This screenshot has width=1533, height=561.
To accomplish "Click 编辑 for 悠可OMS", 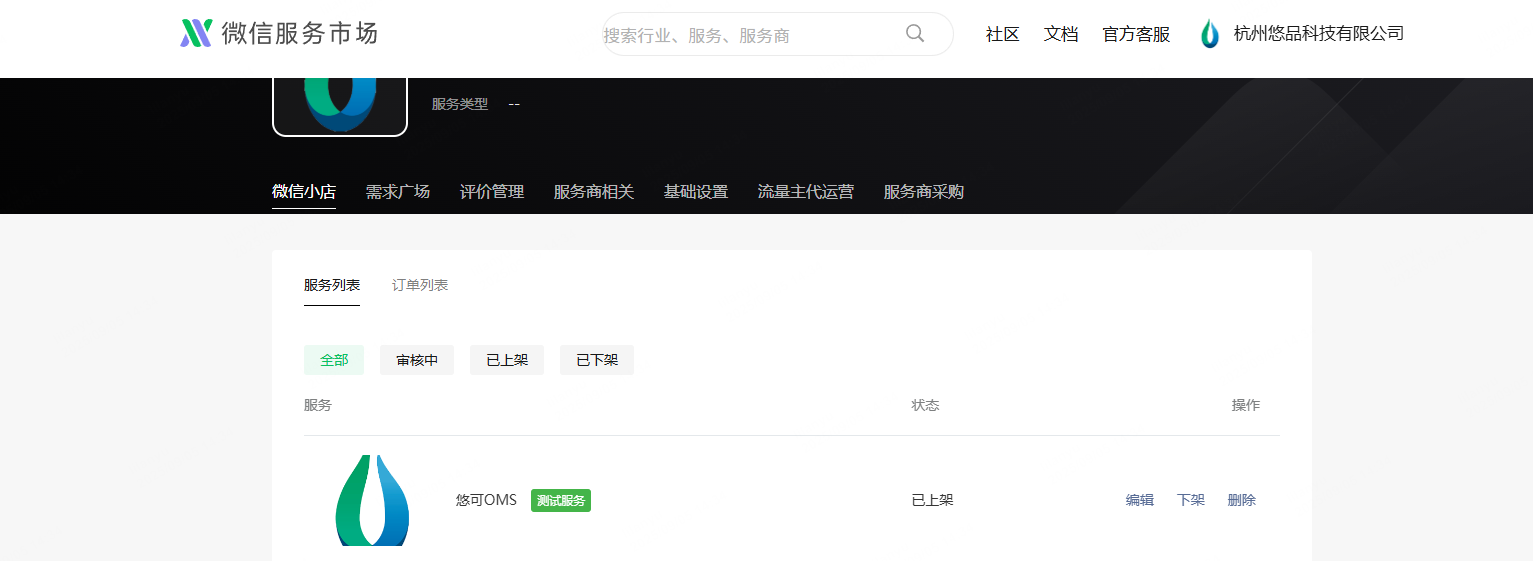I will [x=1140, y=500].
